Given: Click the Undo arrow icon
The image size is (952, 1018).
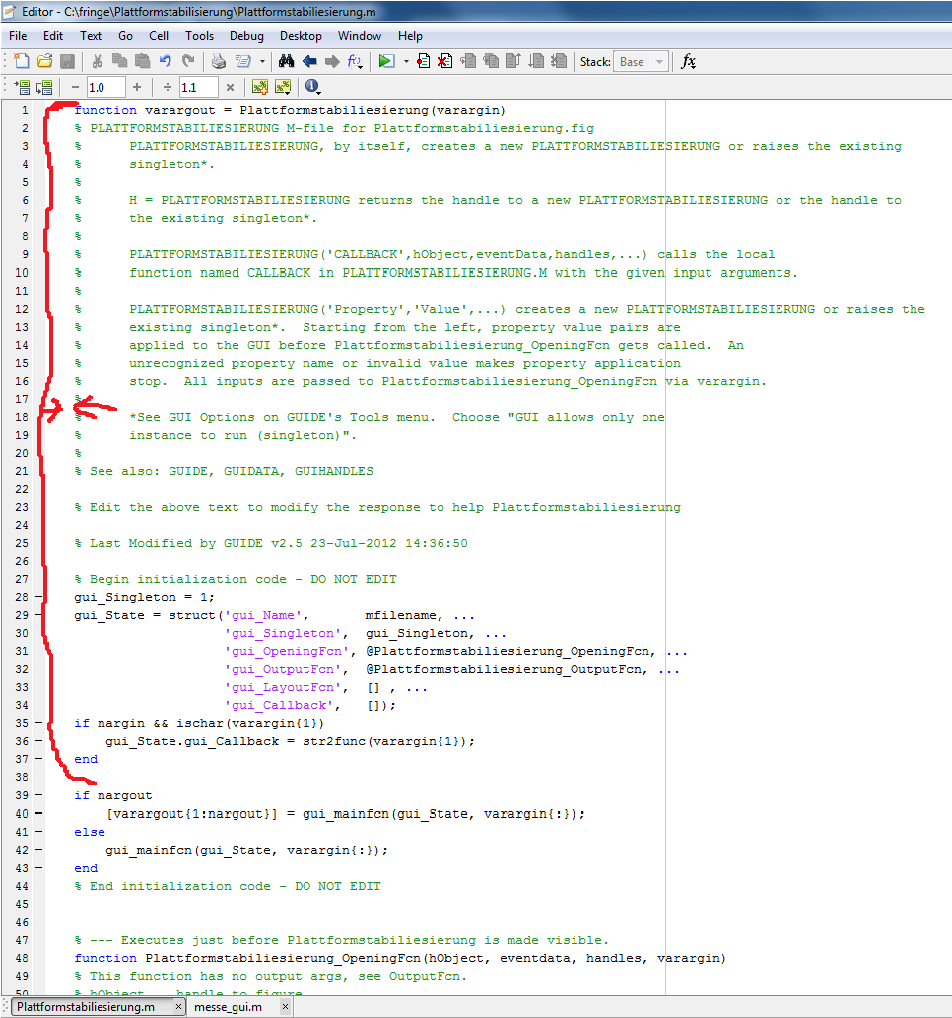Looking at the screenshot, I should point(166,62).
